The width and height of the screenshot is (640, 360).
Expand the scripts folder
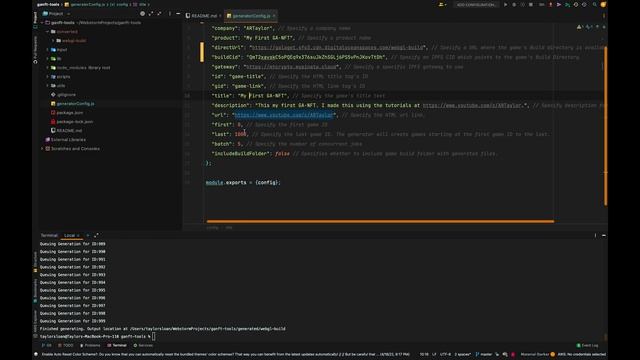coord(47,76)
